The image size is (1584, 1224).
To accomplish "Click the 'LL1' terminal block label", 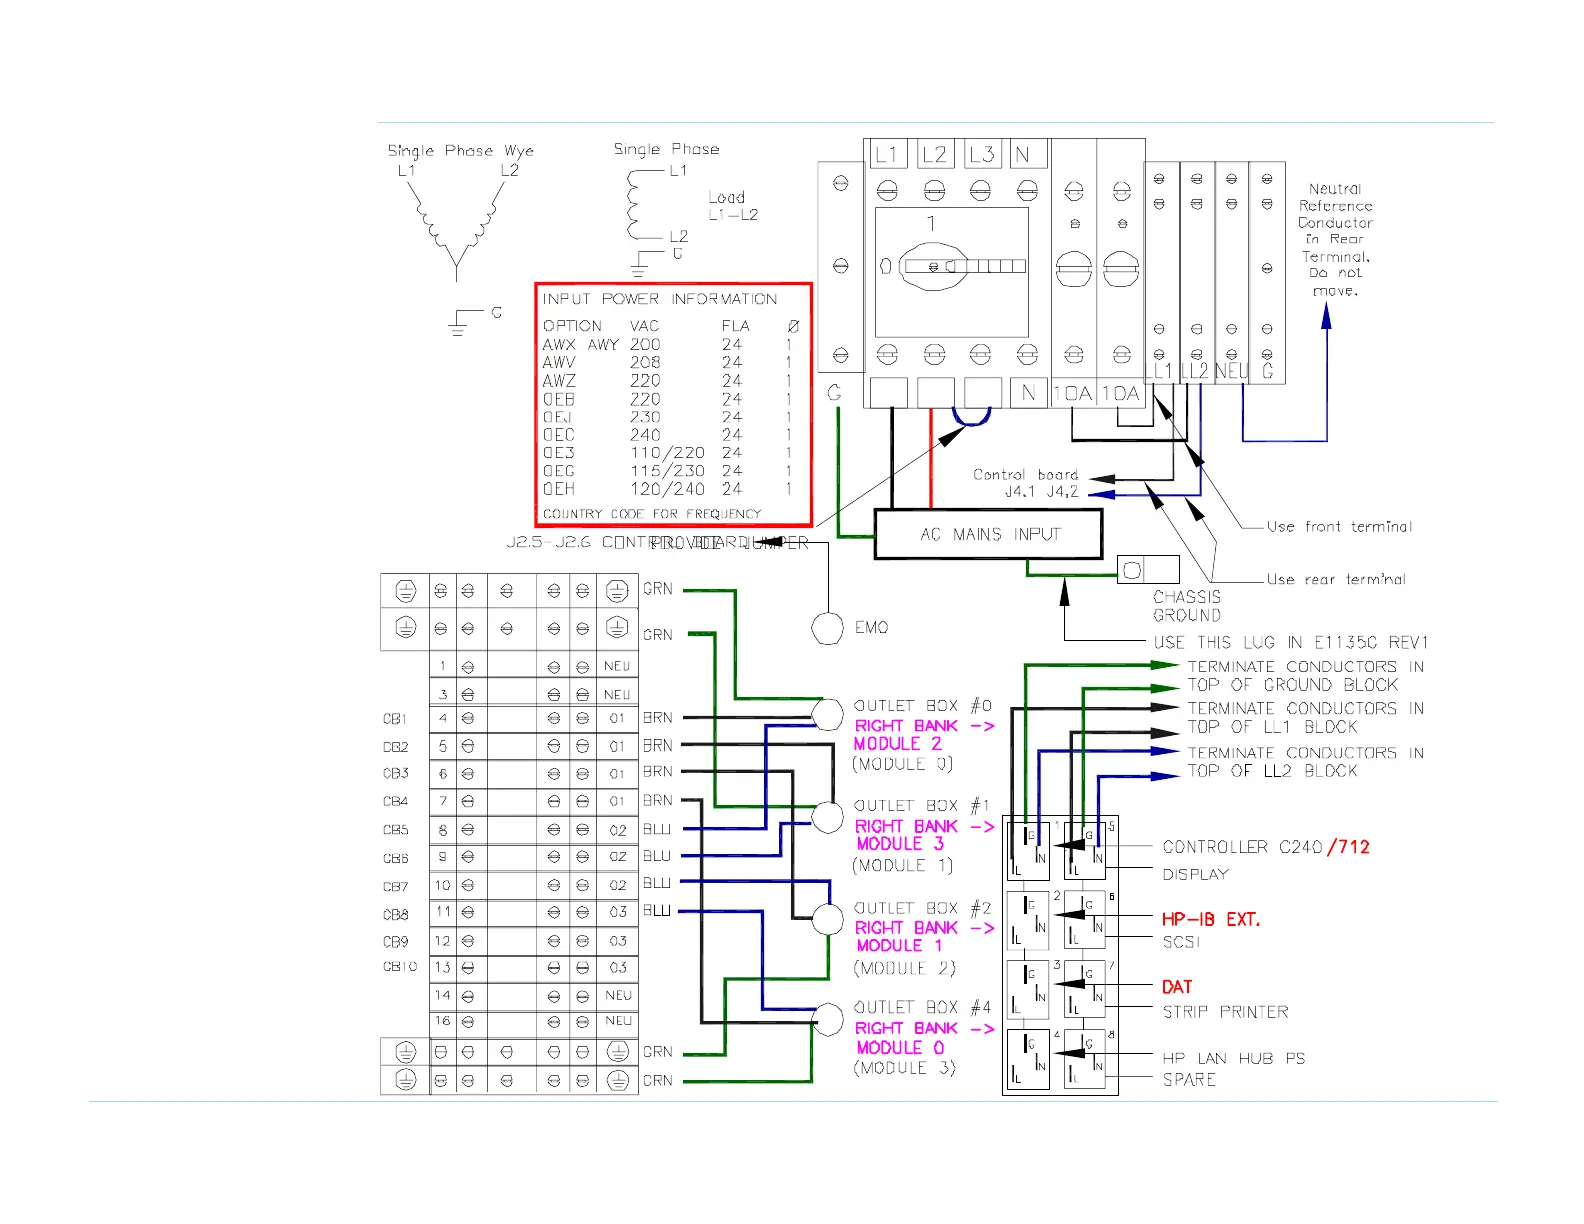I will pos(1160,371).
